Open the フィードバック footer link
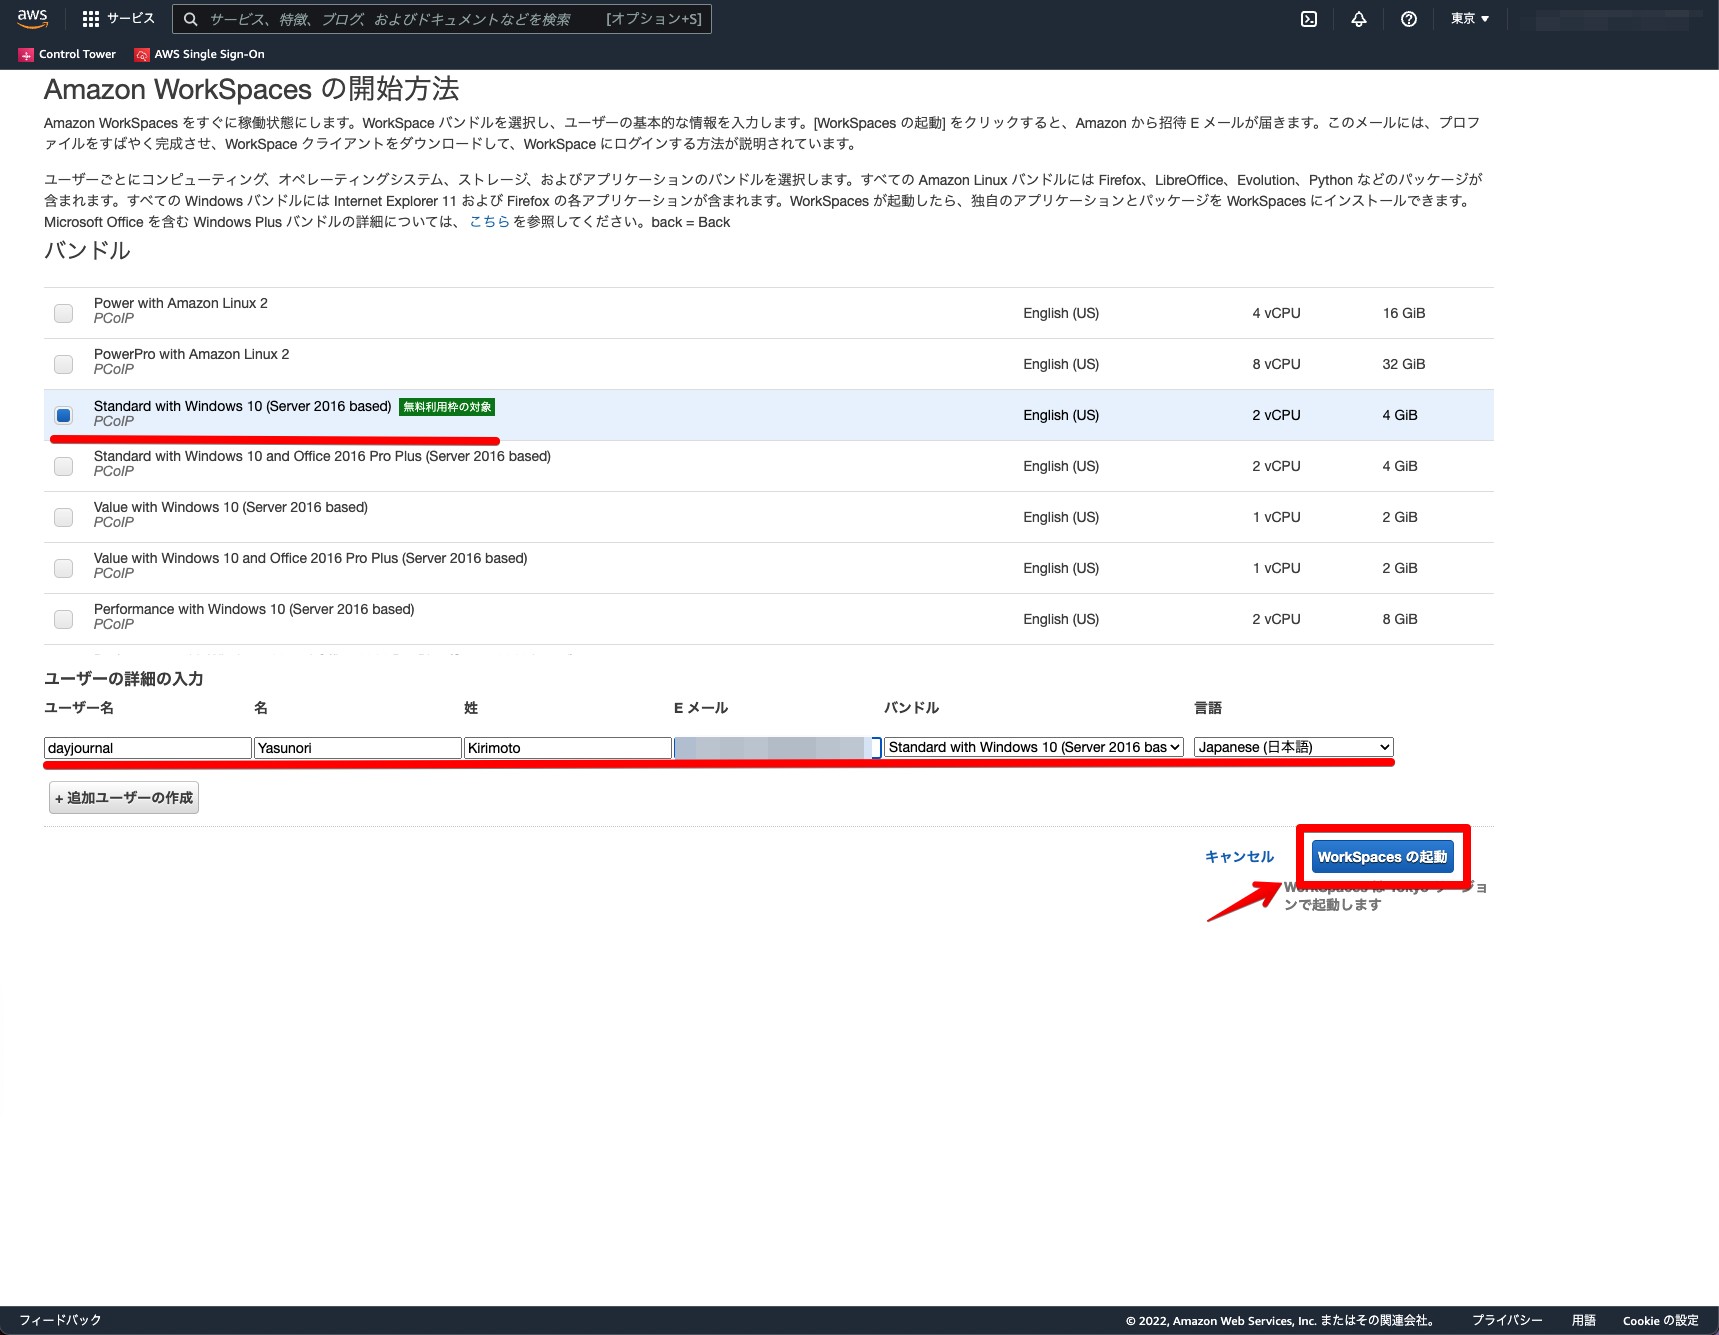Image resolution: width=1719 pixels, height=1335 pixels. (x=60, y=1320)
